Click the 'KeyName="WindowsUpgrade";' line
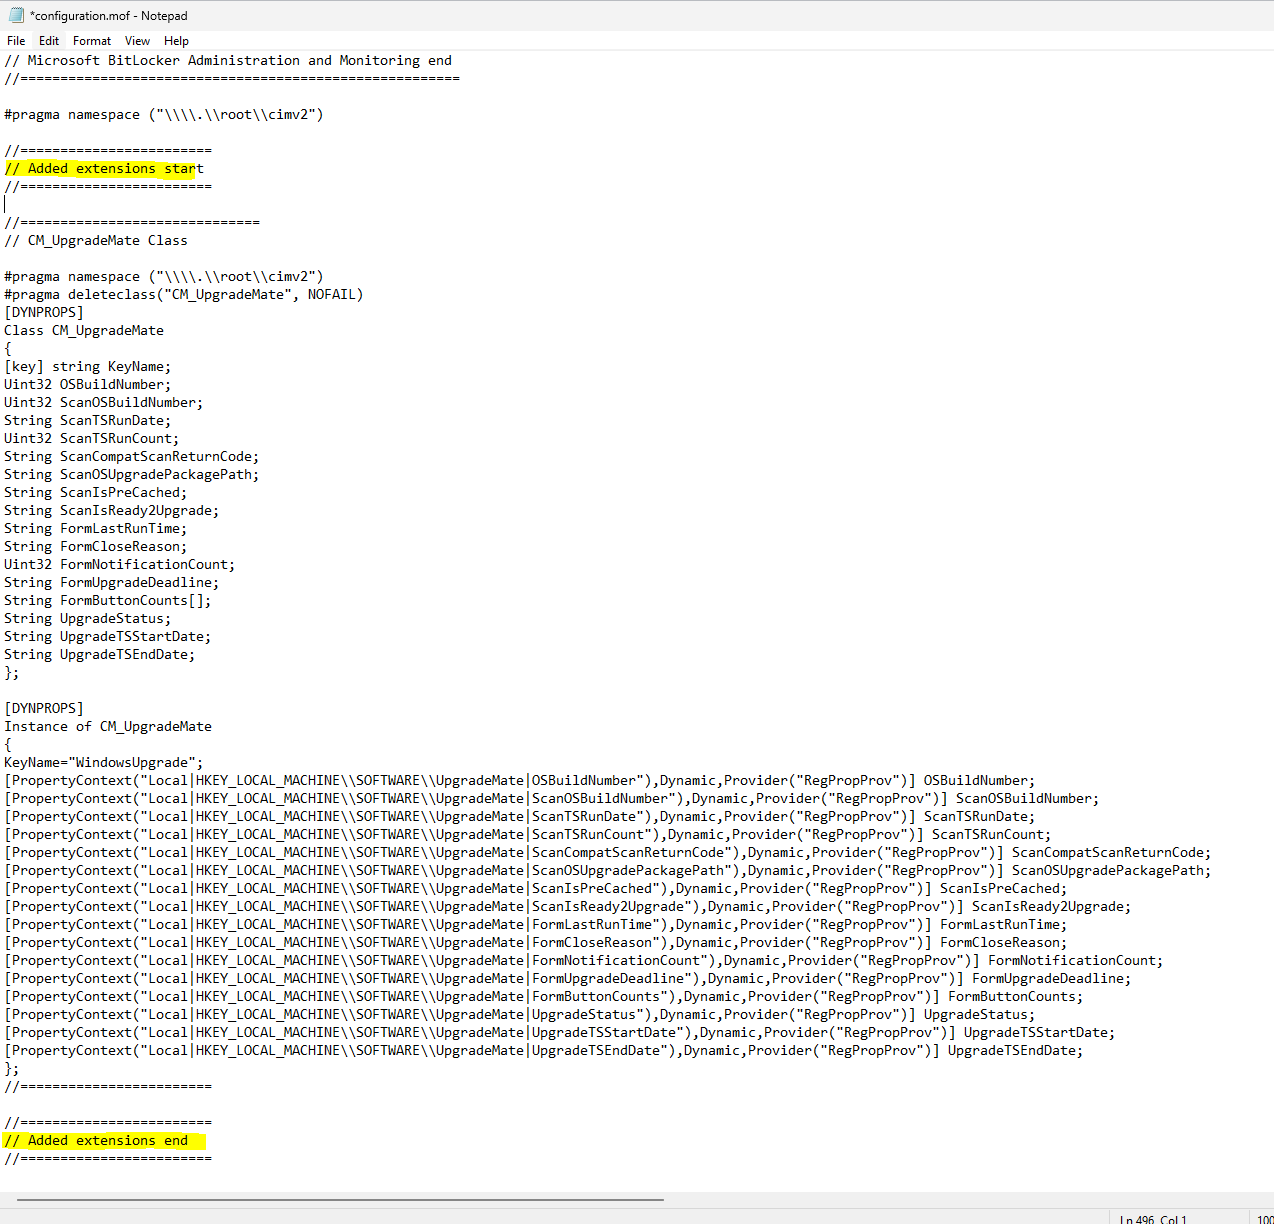The height and width of the screenshot is (1224, 1274). click(104, 763)
